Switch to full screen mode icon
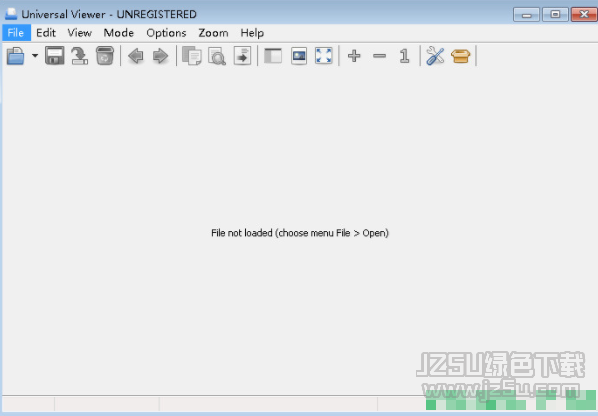This screenshot has height=416, width=598. (324, 56)
